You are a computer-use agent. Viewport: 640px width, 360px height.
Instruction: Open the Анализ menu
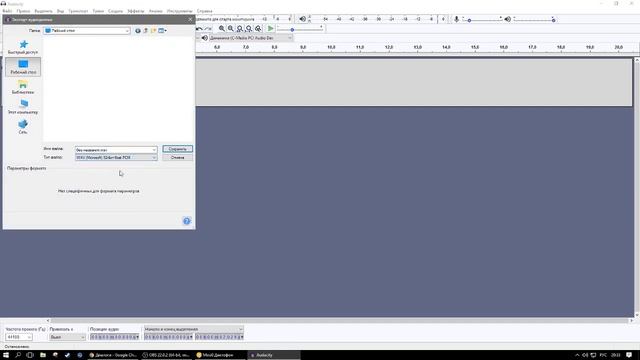[x=156, y=11]
